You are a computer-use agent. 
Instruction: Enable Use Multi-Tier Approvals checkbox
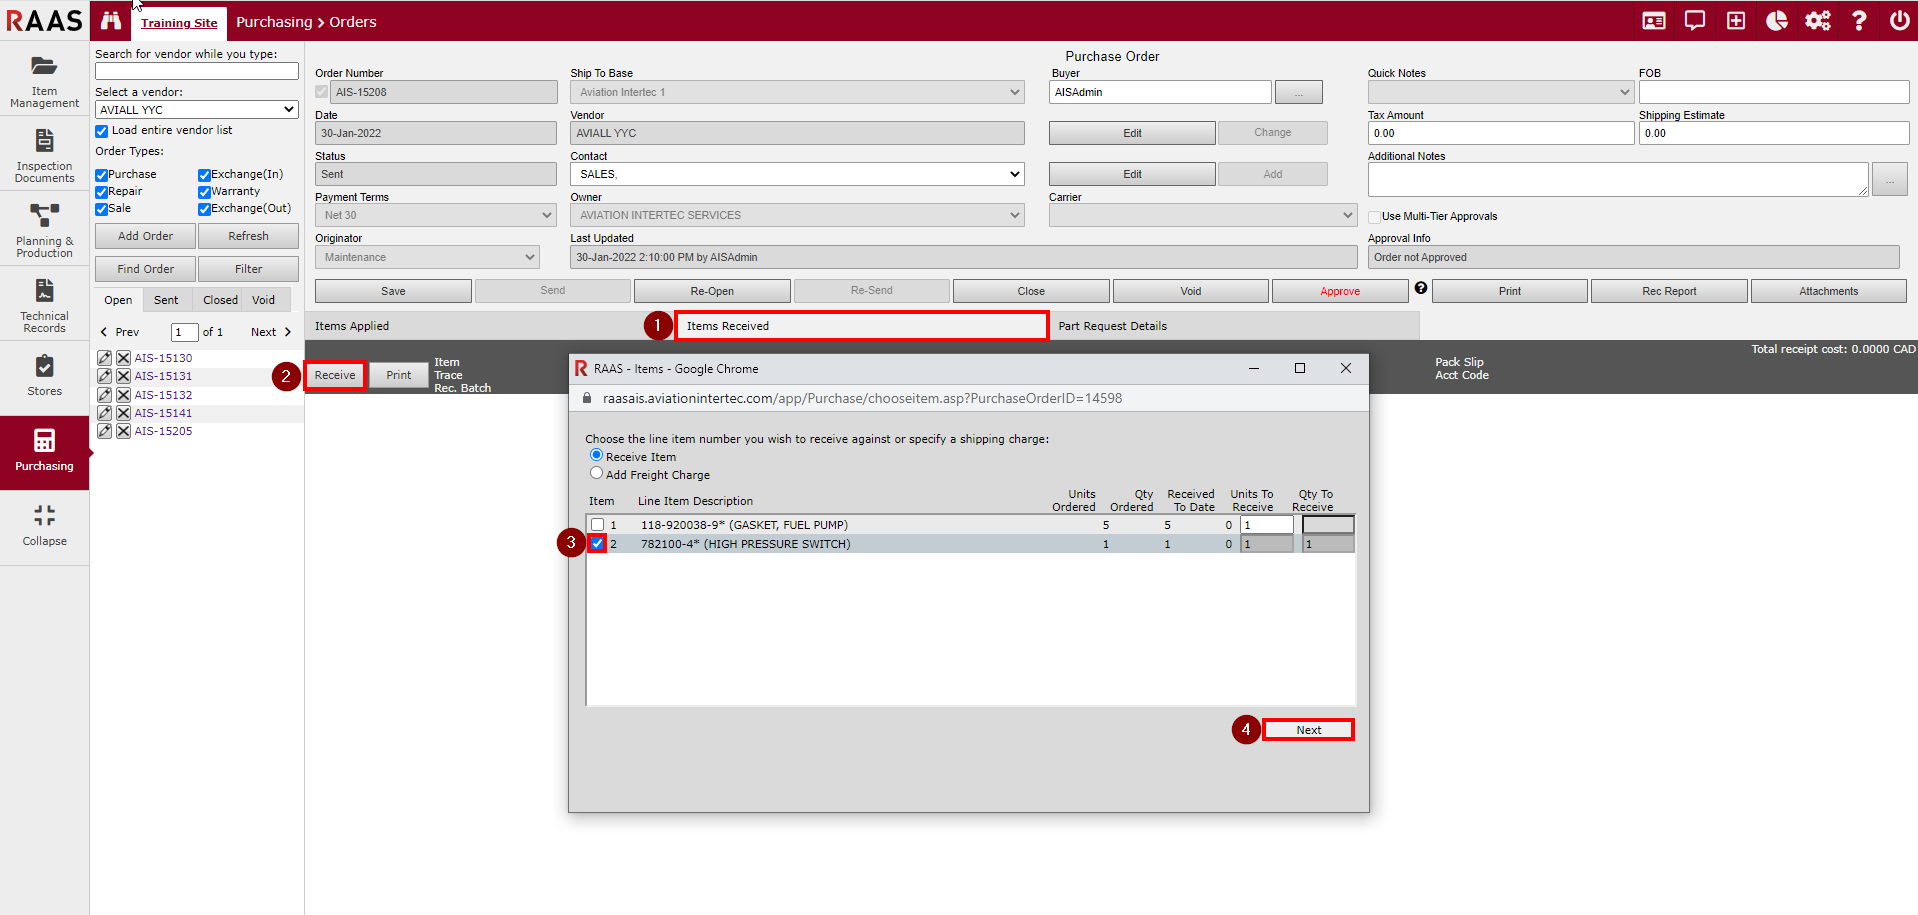(1375, 217)
